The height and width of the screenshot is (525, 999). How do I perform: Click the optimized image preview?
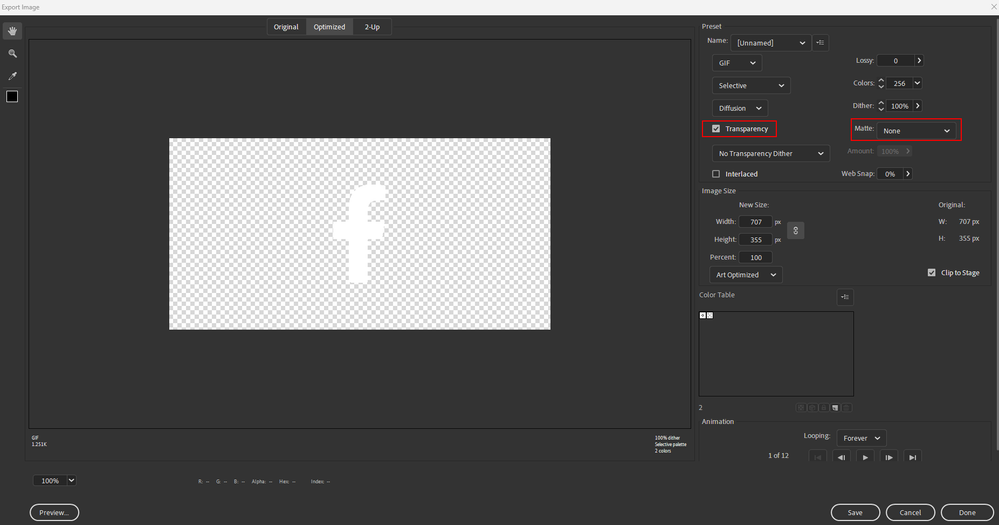pyautogui.click(x=360, y=234)
